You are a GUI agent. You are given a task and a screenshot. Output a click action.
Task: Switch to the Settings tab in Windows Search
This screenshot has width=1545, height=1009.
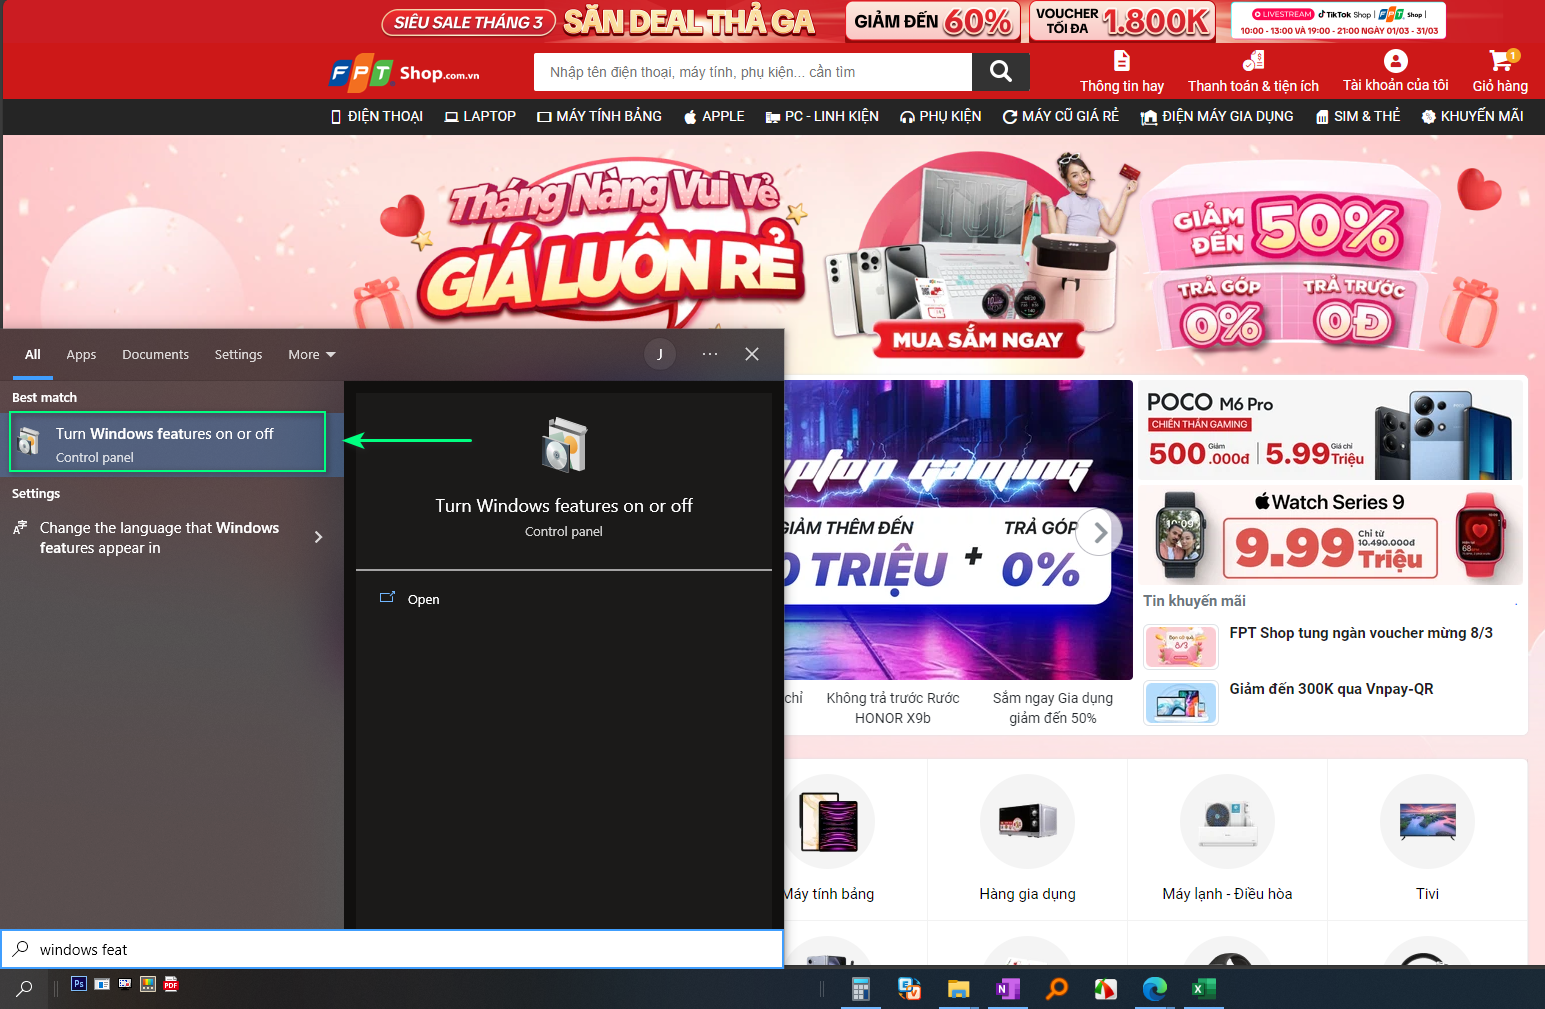(x=238, y=354)
